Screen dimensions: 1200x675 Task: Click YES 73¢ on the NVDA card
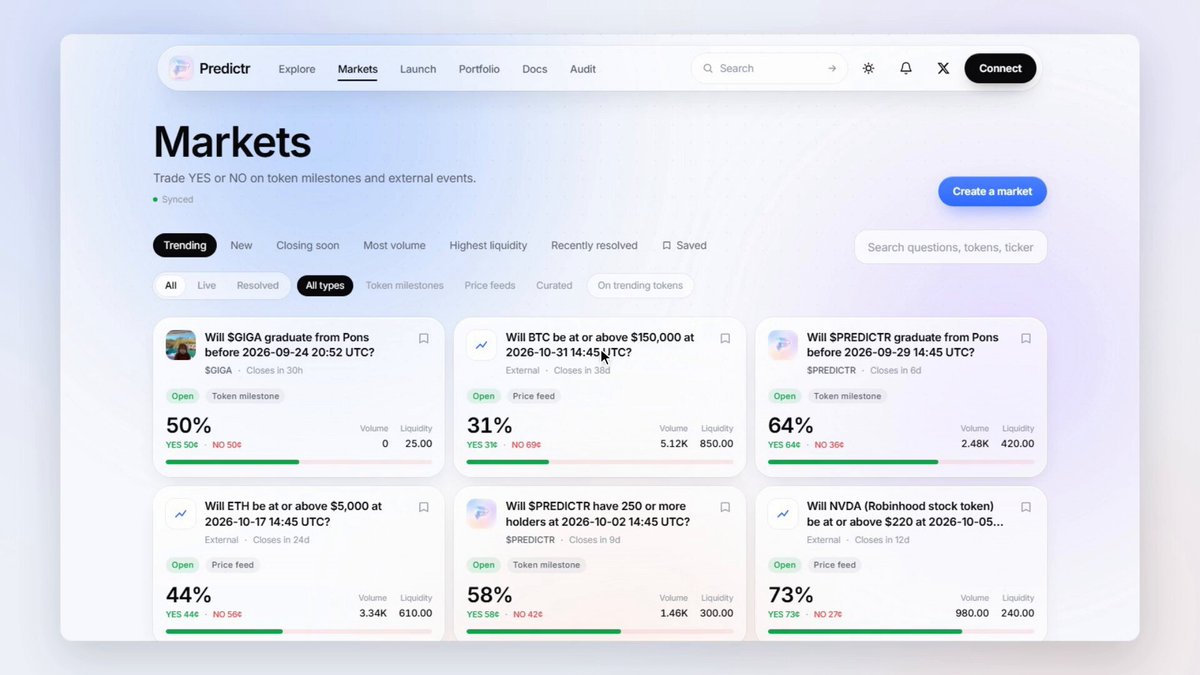pyautogui.click(x=784, y=614)
